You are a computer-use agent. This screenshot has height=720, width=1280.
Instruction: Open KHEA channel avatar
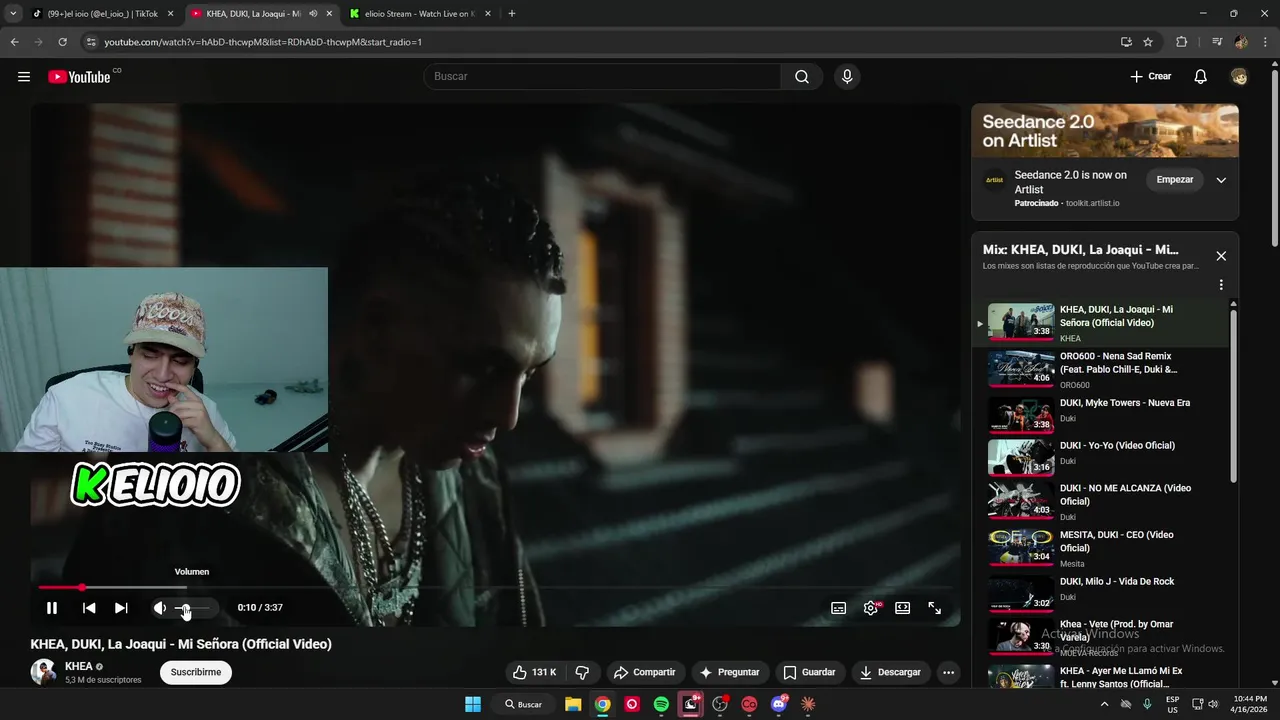tap(44, 672)
